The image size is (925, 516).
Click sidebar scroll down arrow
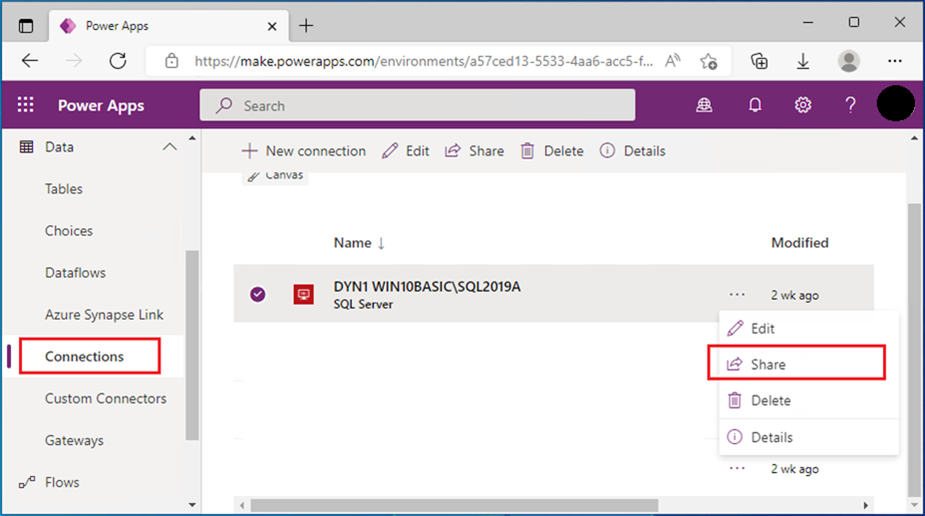[x=192, y=505]
